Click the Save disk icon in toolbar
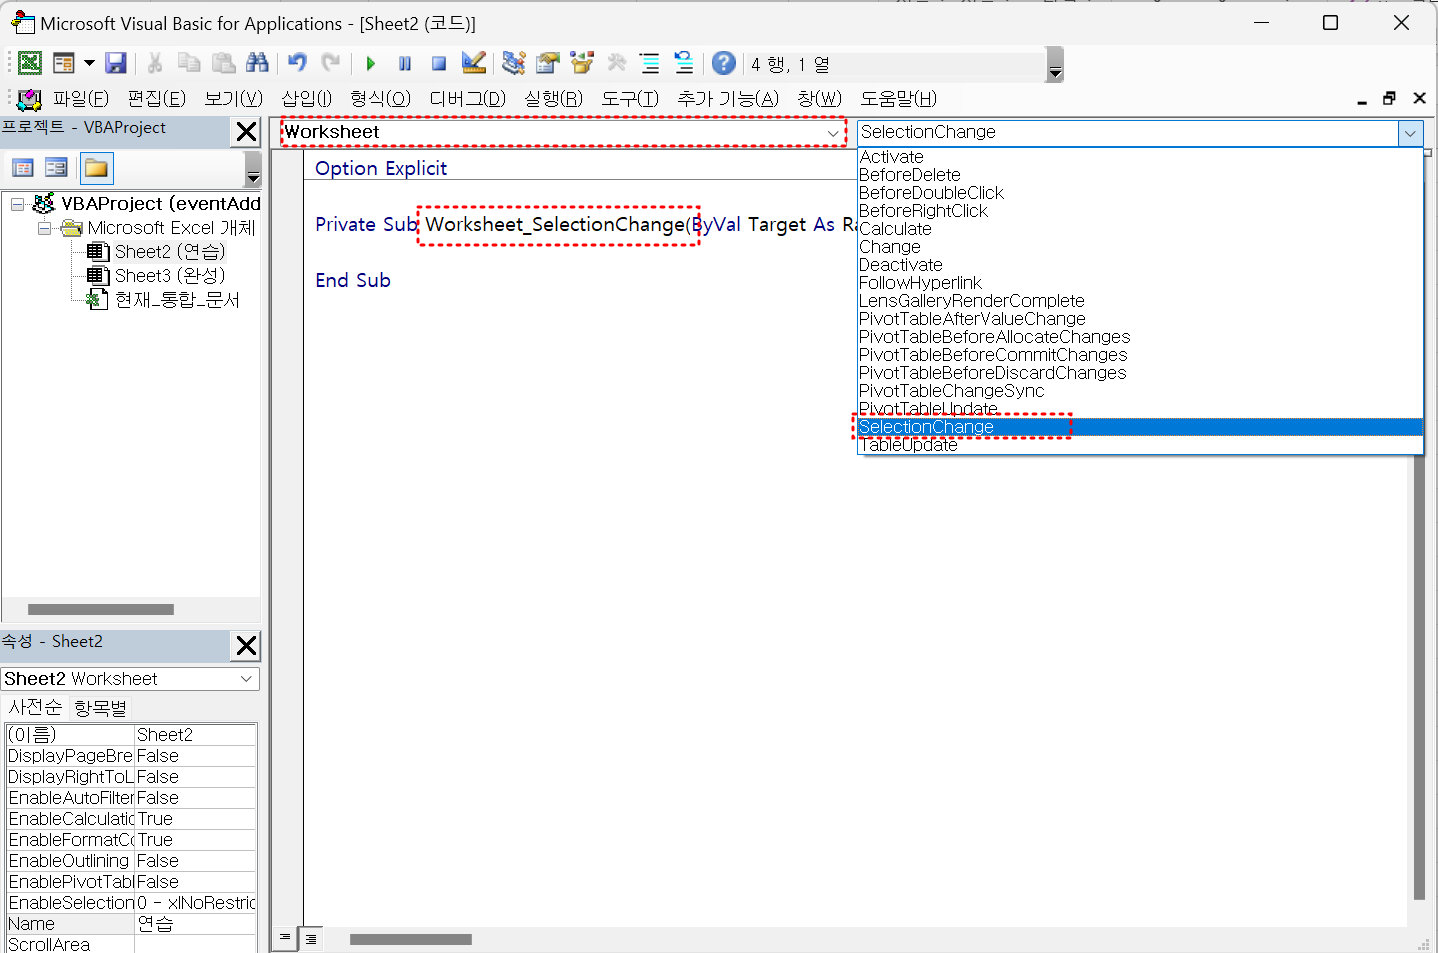 click(x=116, y=64)
